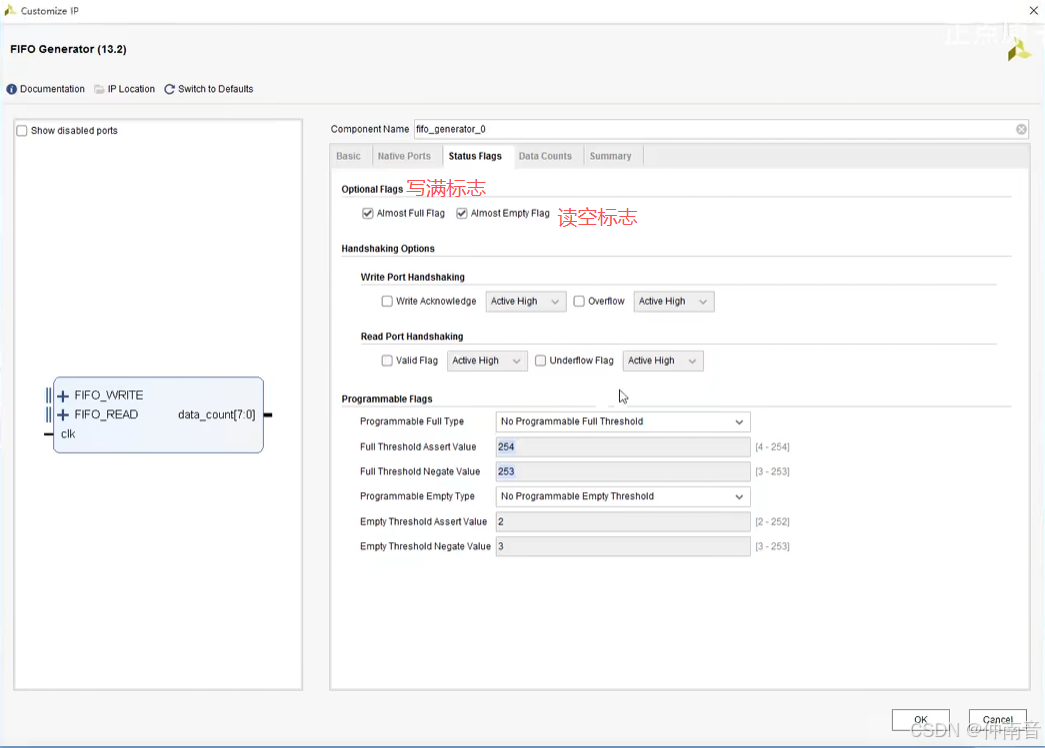
Task: Click the IP Location folder icon
Action: pos(99,89)
